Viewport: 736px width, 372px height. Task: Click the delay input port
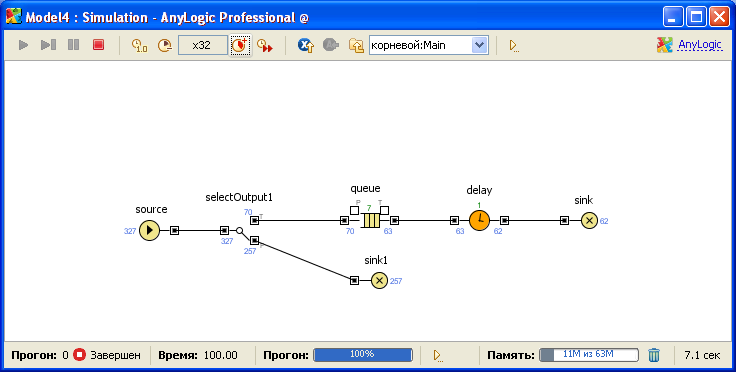454,220
